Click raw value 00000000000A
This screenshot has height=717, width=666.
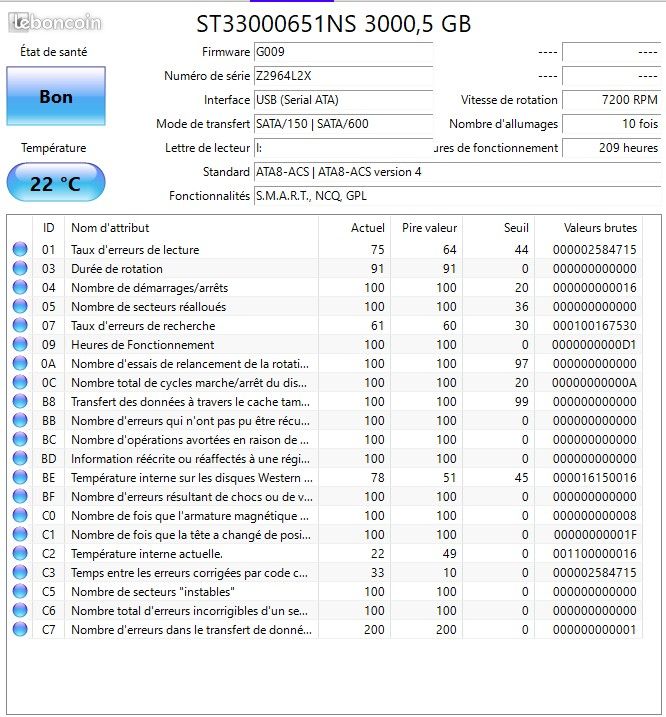(594, 382)
